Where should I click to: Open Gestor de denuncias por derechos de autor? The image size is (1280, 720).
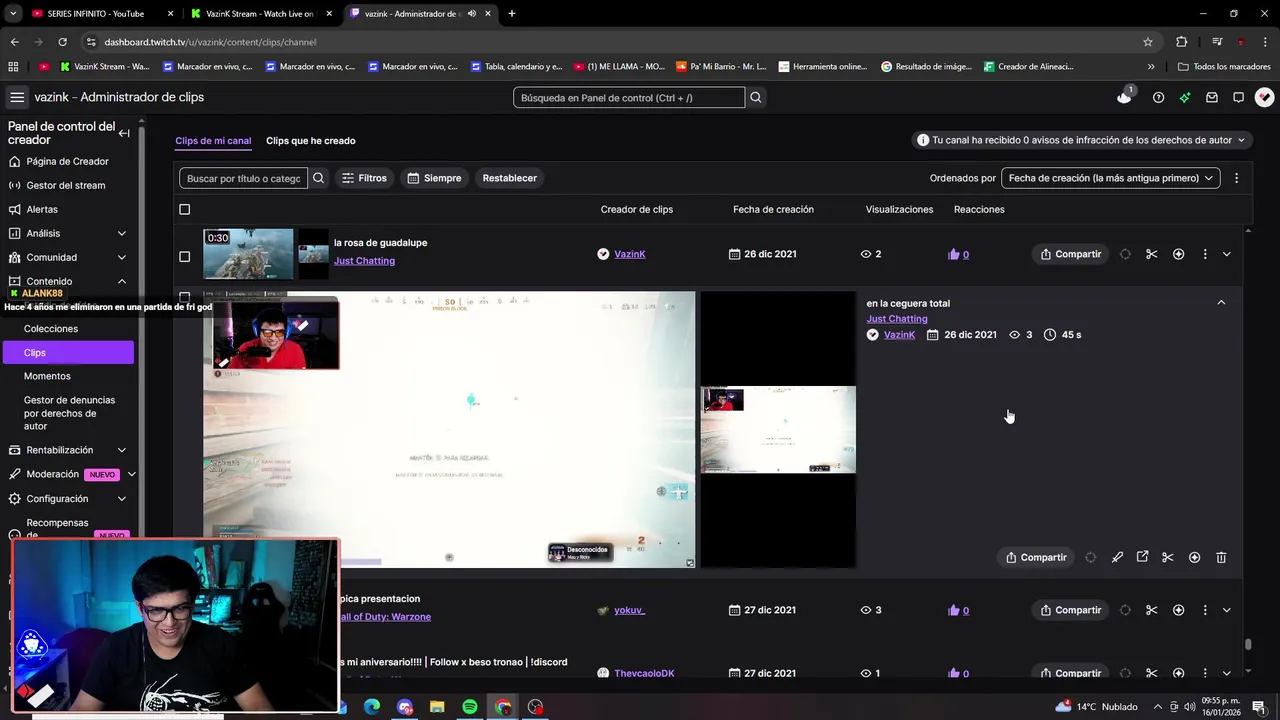click(69, 413)
